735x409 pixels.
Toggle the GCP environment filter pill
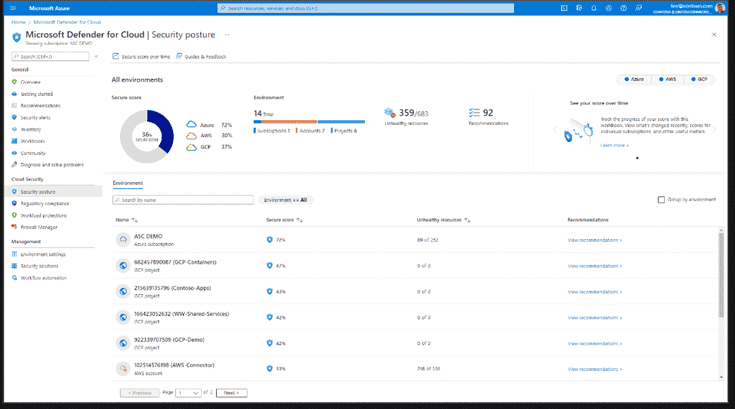[x=699, y=79]
